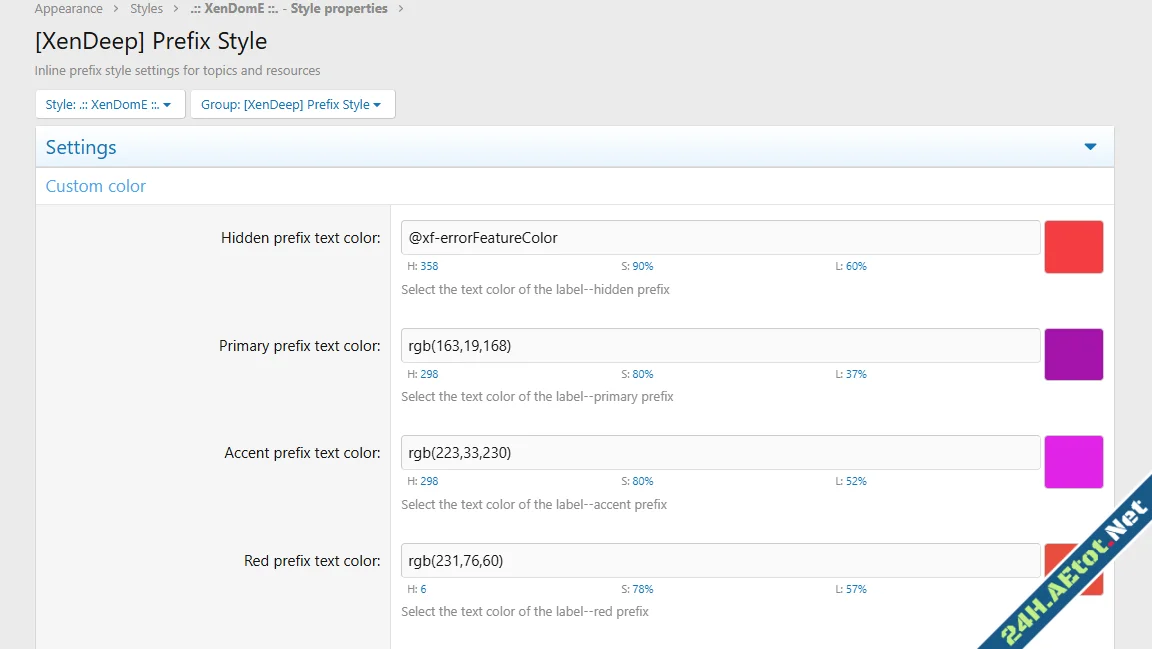Click the Settings section header
Screen dimensions: 1152x649
point(81,147)
